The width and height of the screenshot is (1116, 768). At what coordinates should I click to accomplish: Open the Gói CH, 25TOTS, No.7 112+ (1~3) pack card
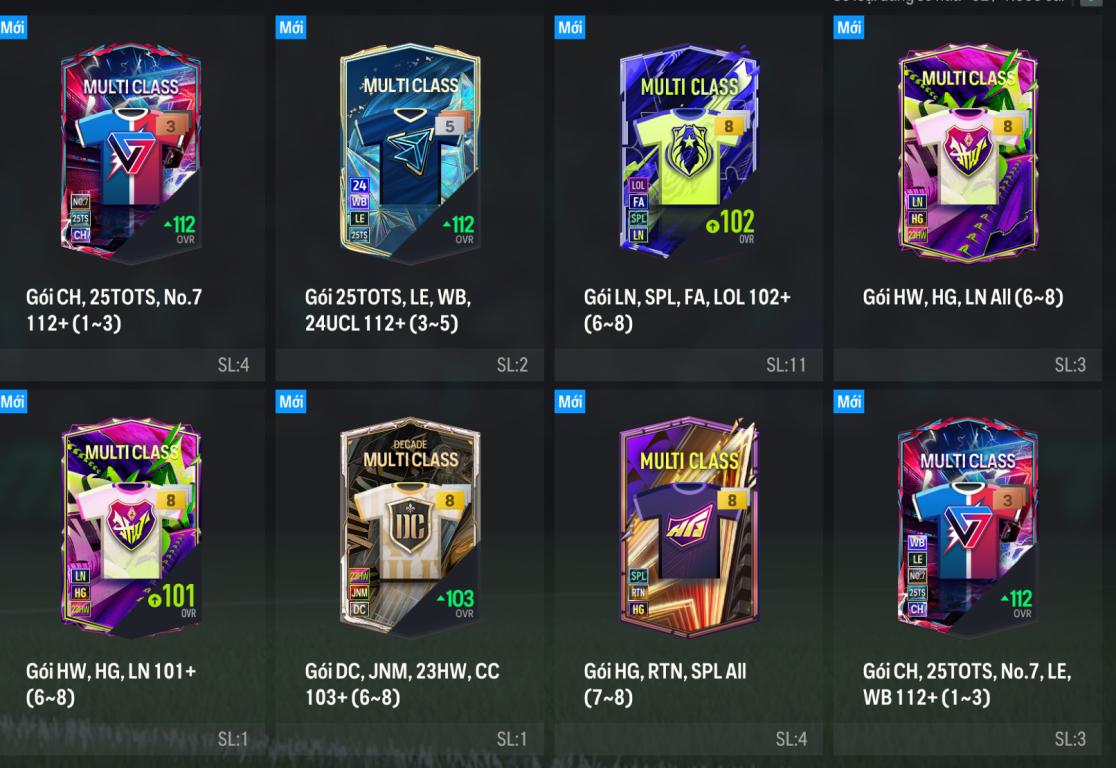(131, 153)
